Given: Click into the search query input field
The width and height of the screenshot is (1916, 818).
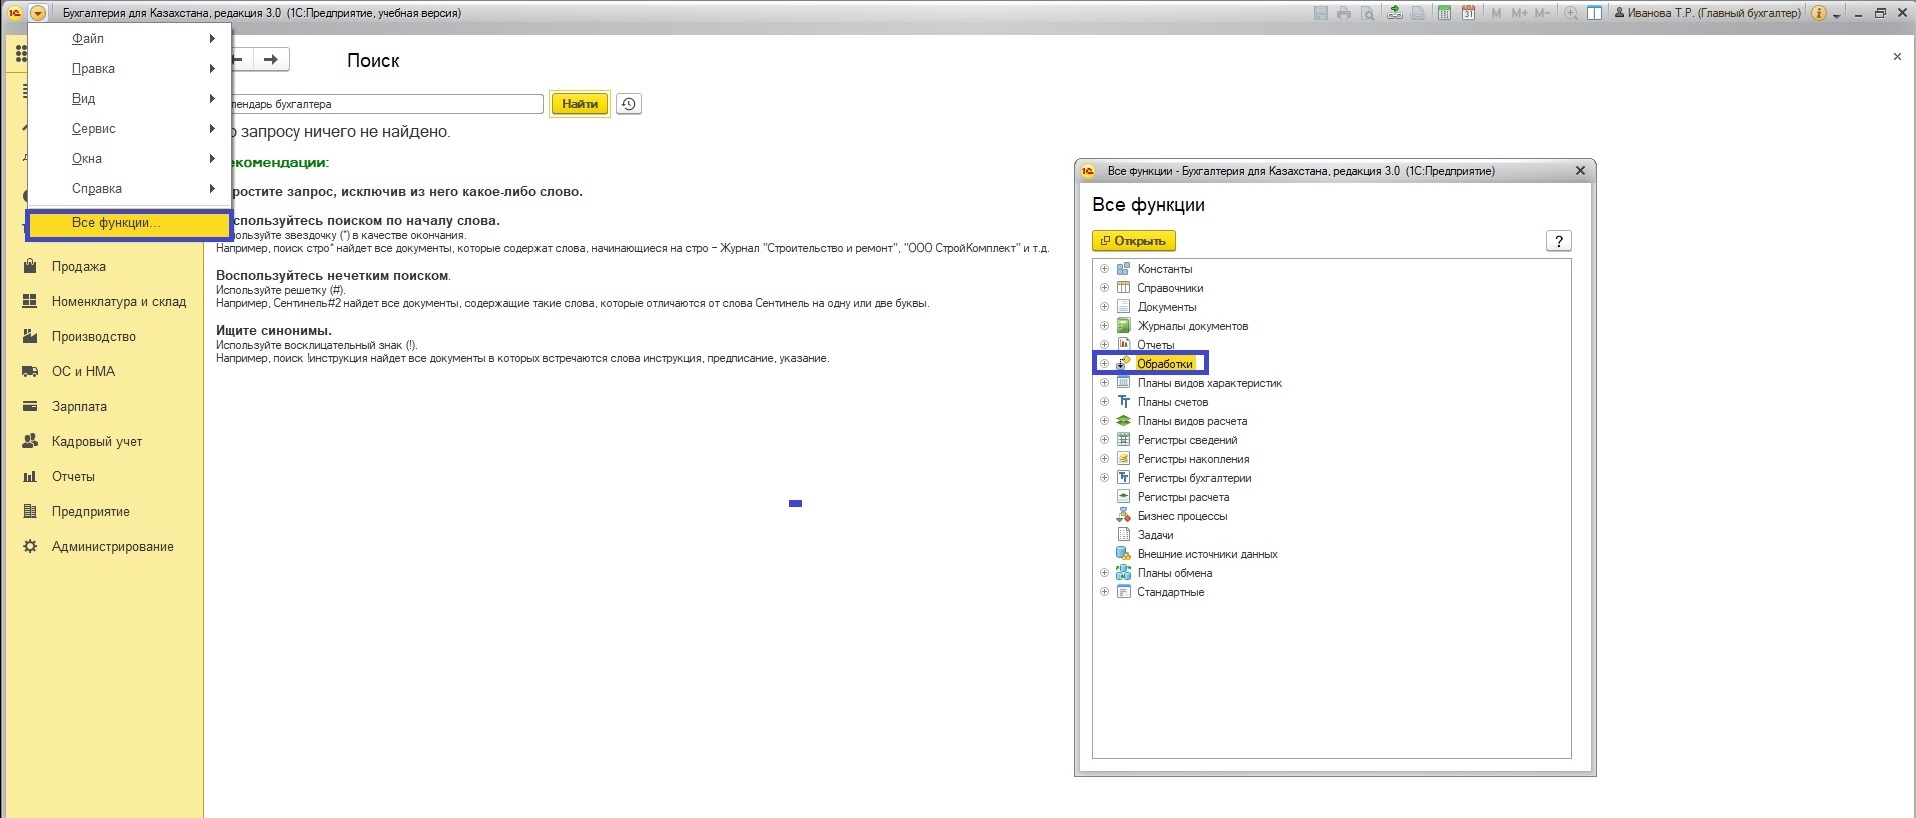Looking at the screenshot, I should (386, 104).
